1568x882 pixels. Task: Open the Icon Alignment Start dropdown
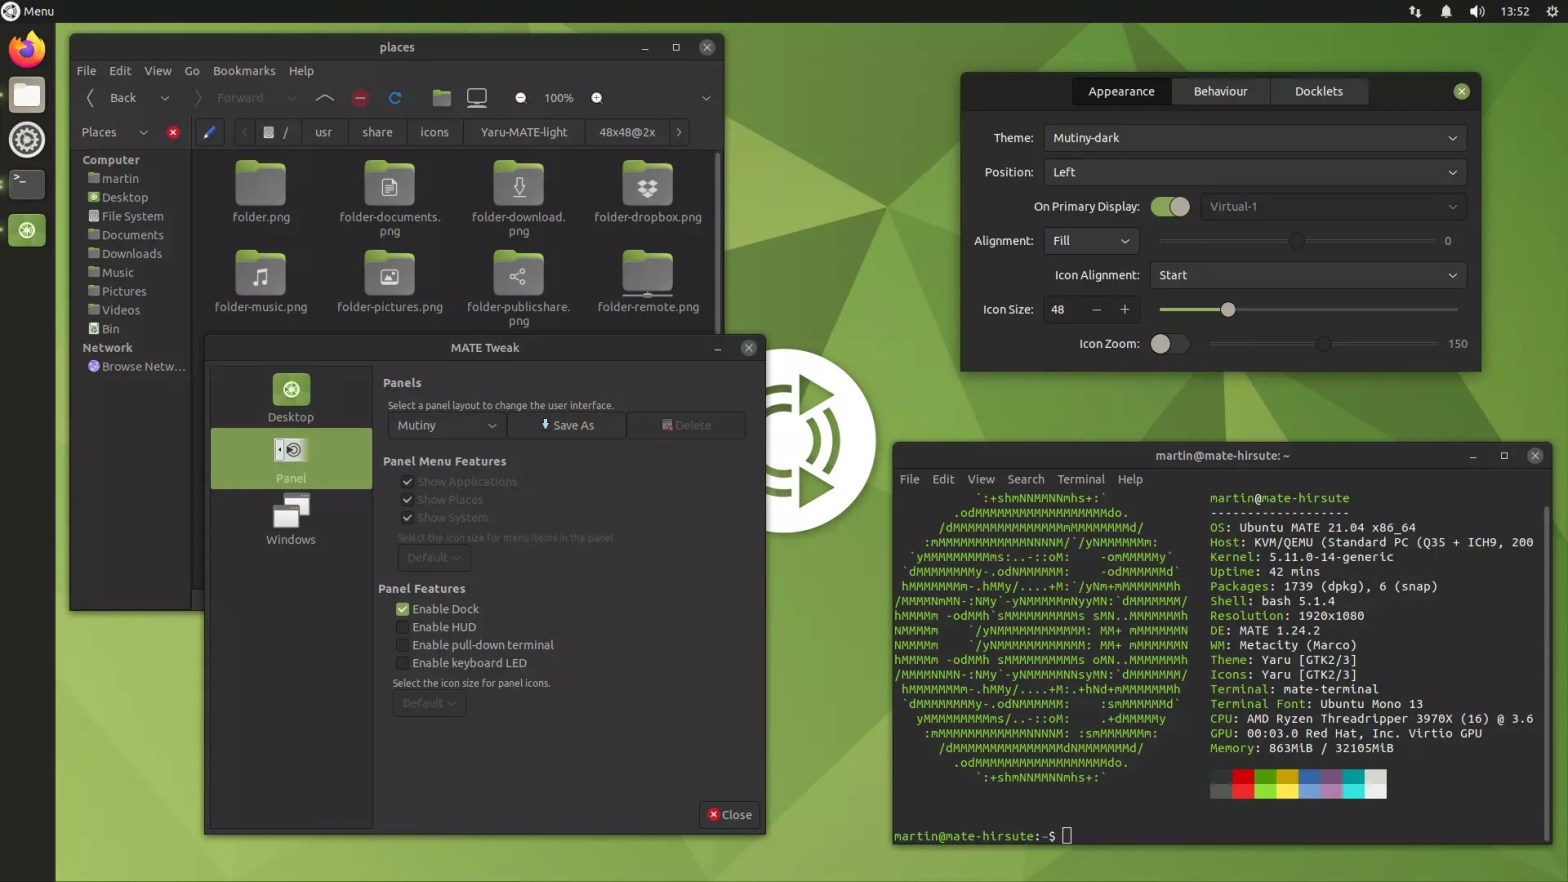coord(1307,275)
